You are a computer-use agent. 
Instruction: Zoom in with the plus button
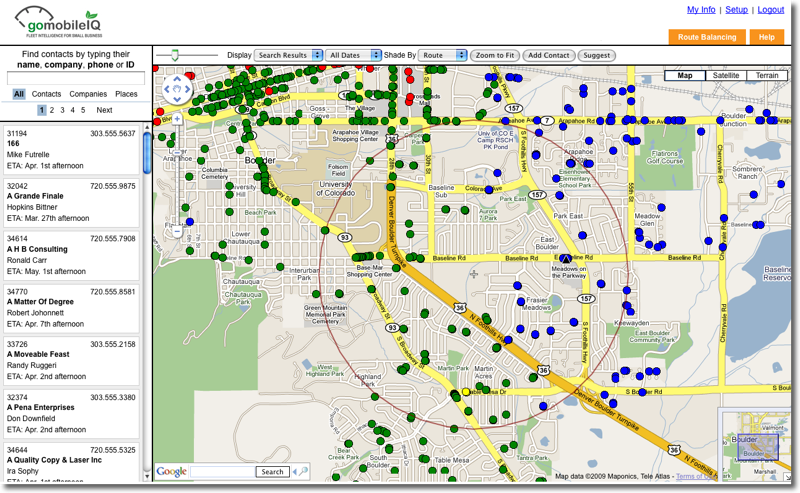(177, 119)
